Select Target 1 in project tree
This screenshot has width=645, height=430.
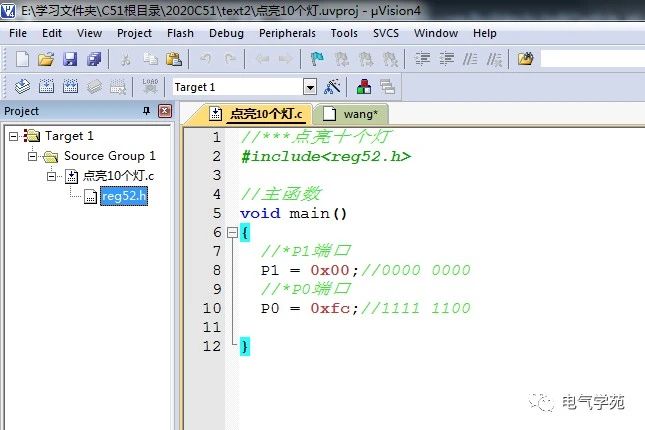coord(69,136)
